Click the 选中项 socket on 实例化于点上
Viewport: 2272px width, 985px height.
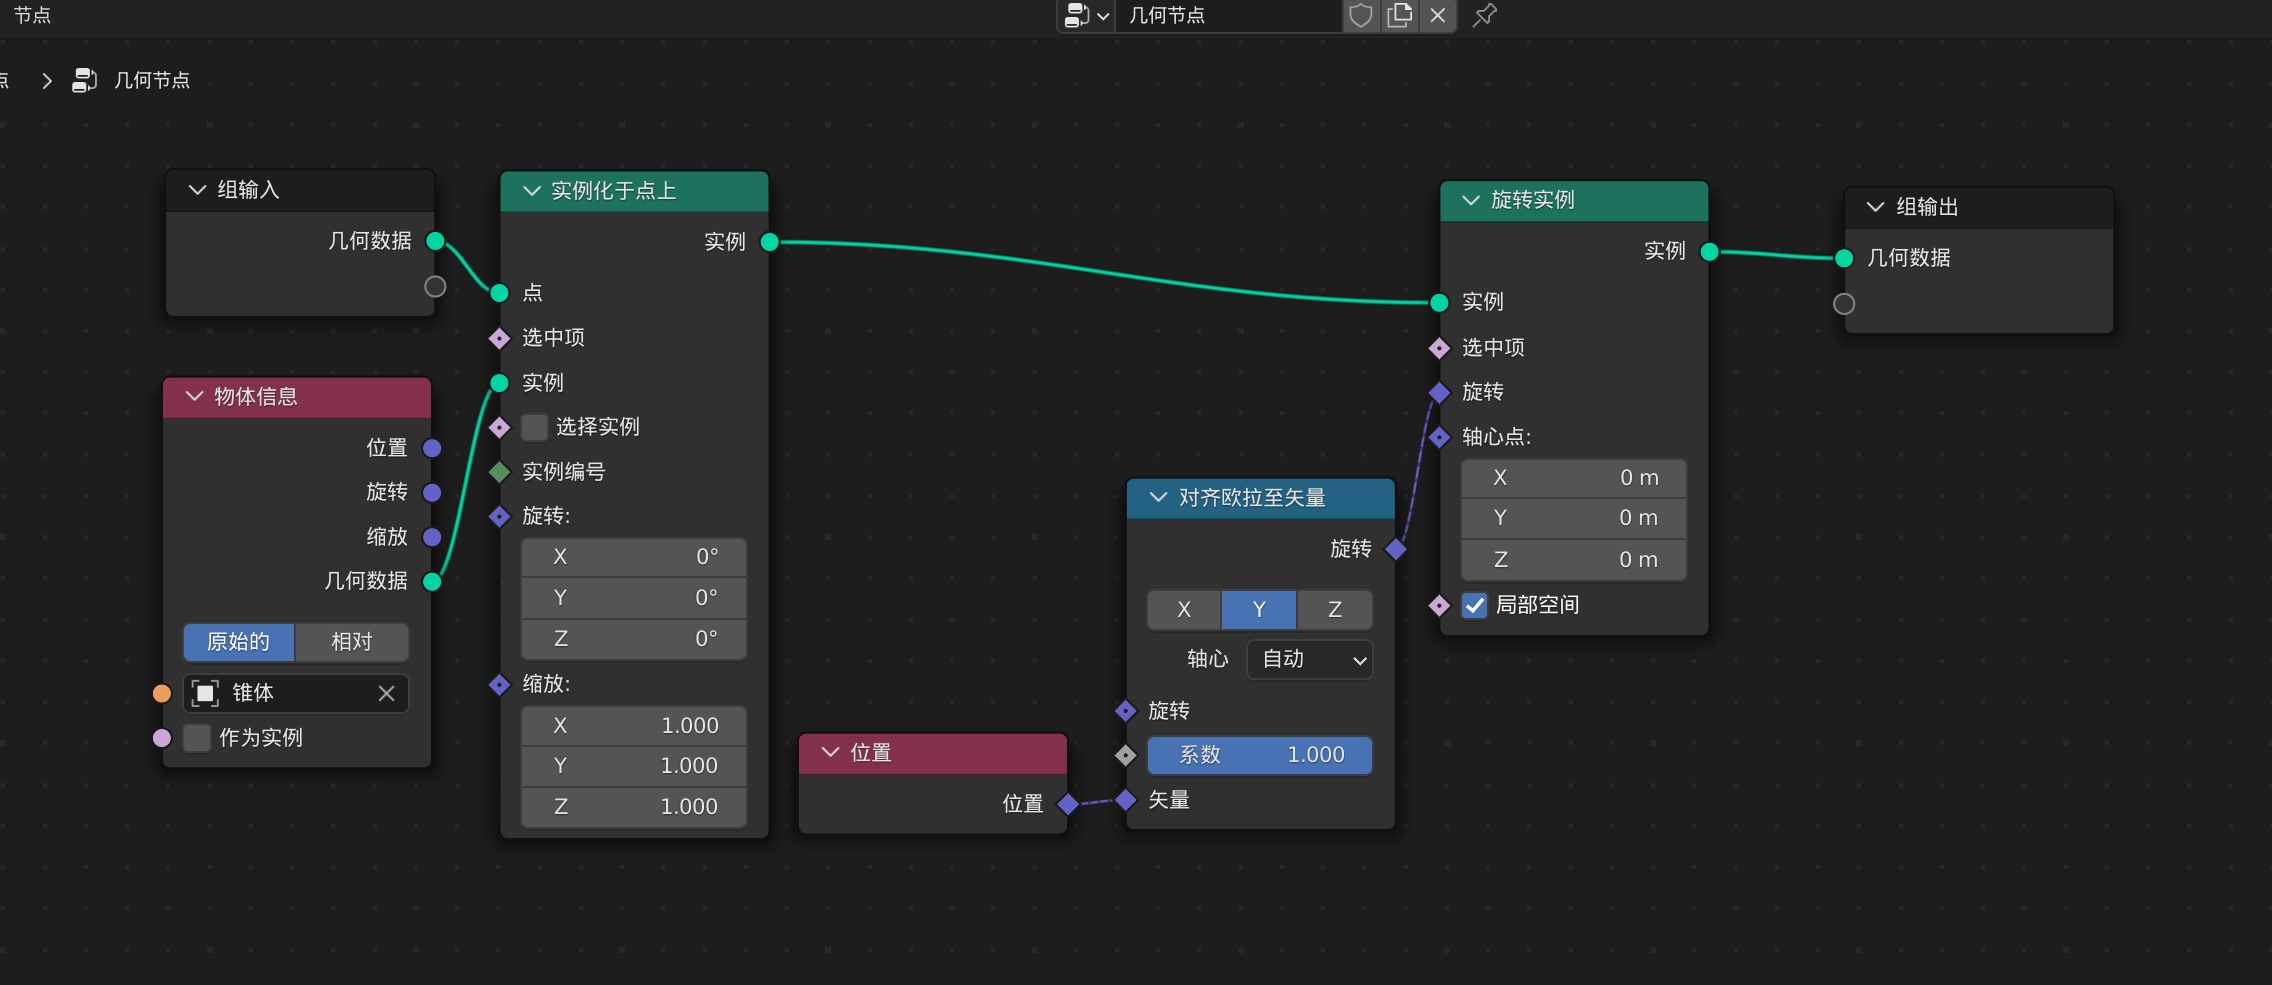click(500, 338)
